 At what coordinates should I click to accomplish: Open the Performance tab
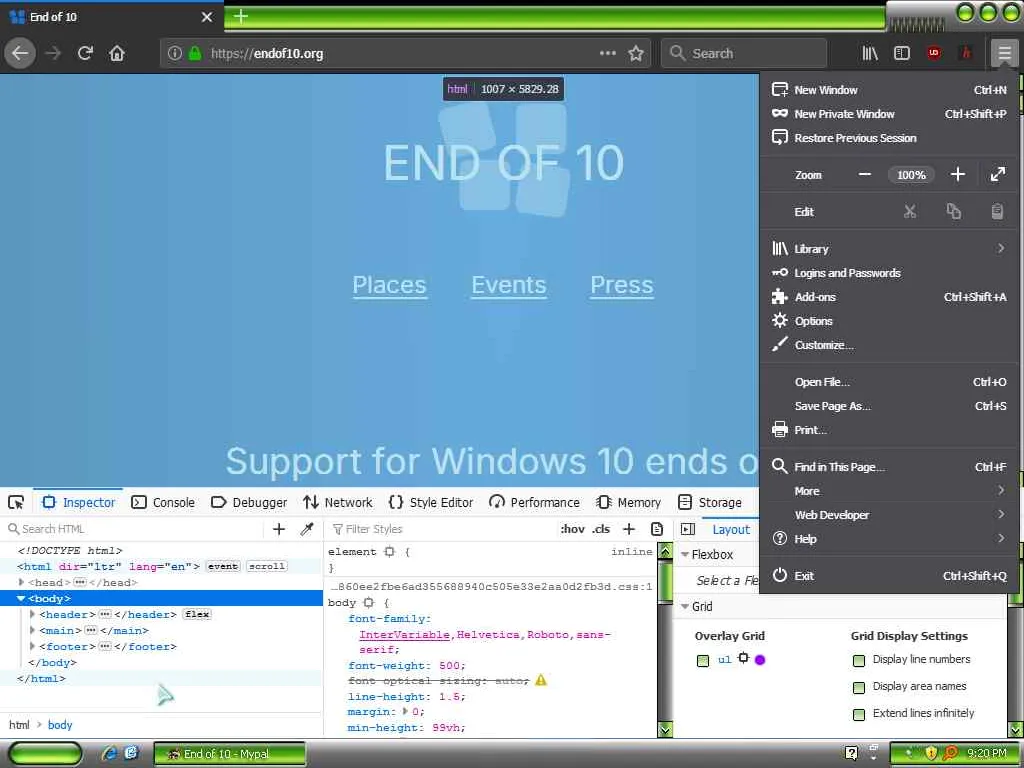(x=535, y=502)
